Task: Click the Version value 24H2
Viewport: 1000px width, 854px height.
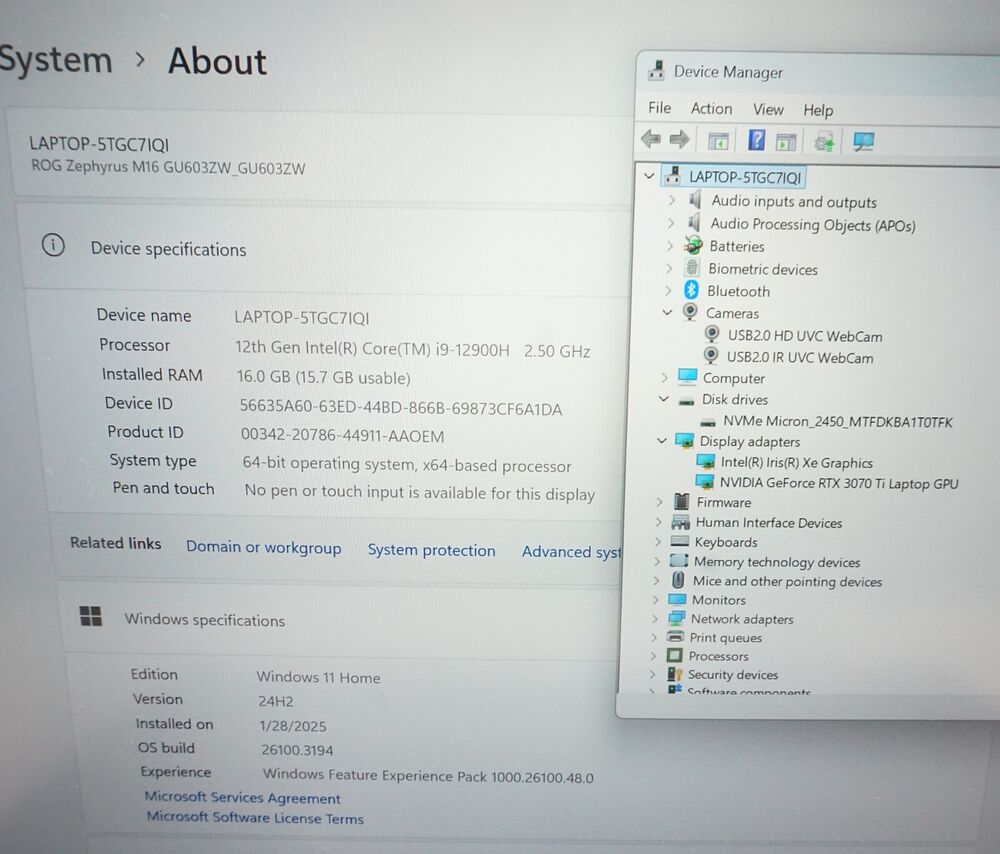Action: (276, 701)
